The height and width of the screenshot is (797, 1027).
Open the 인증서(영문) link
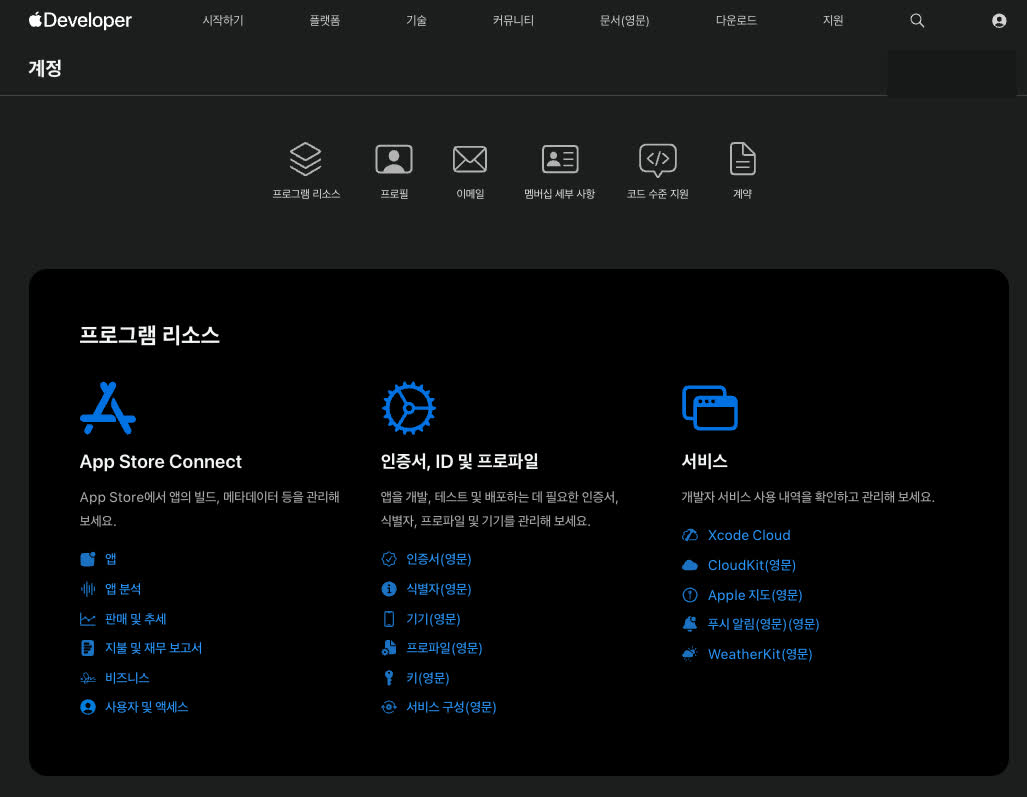[439, 559]
